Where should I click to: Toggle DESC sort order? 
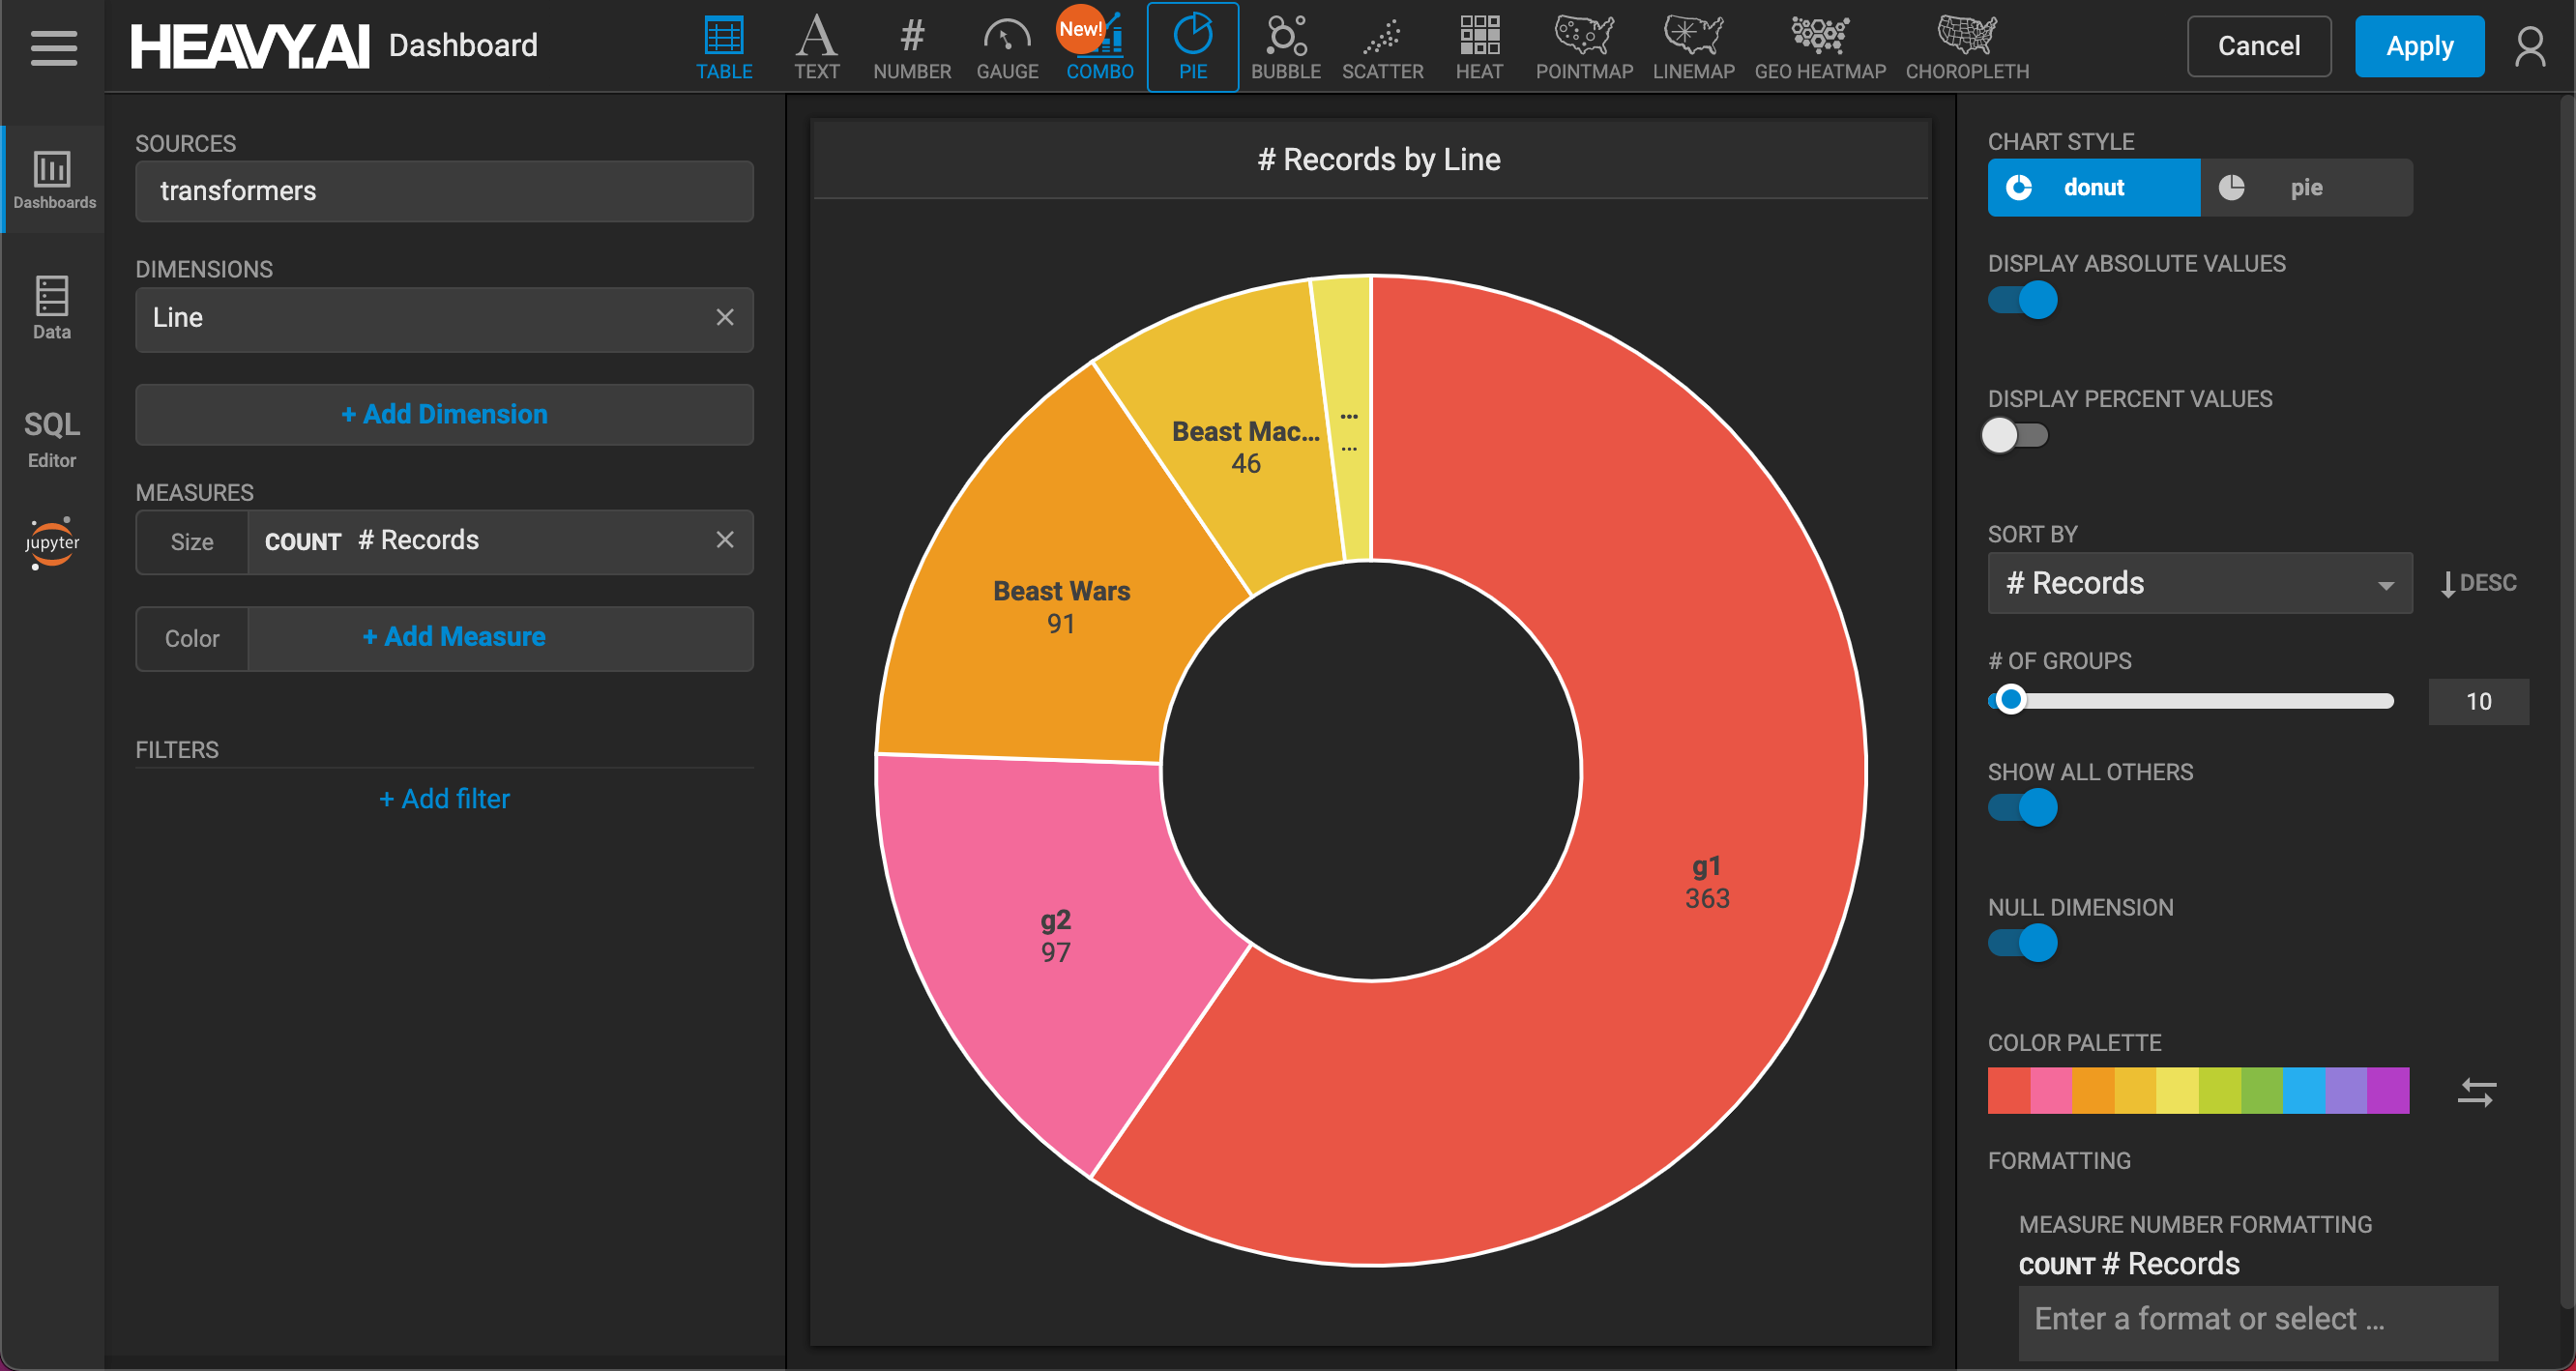pyautogui.click(x=2478, y=583)
